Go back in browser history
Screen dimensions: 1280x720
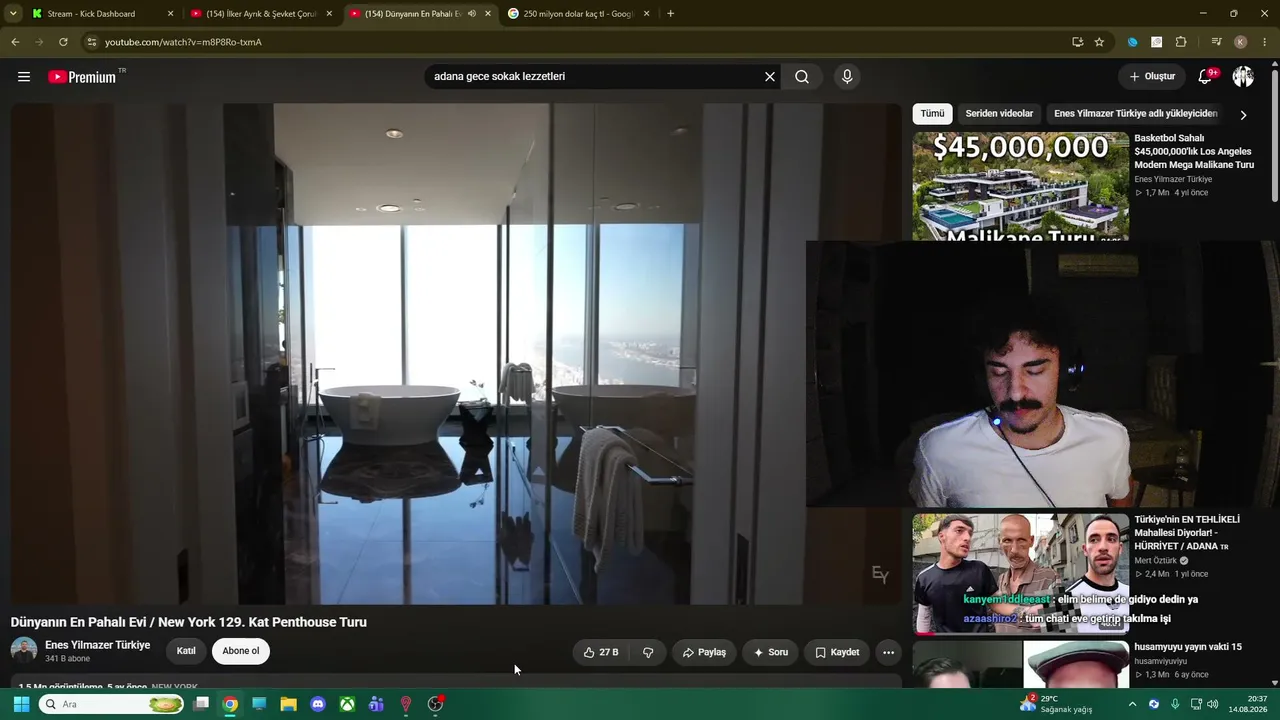coord(15,42)
